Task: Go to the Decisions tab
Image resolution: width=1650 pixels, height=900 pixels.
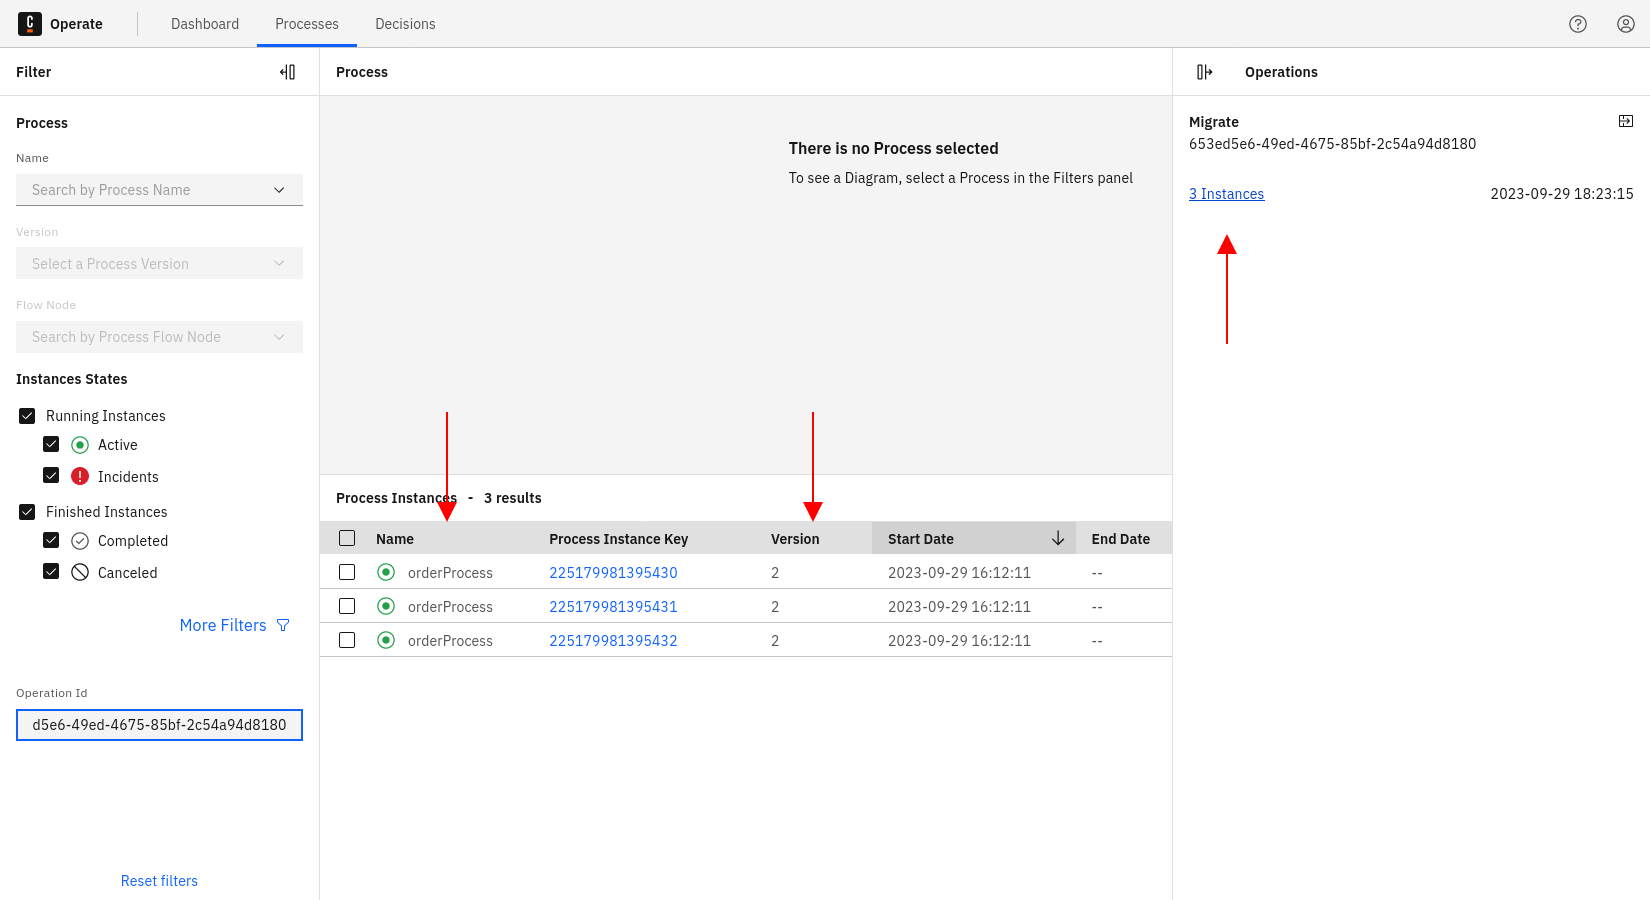Action: pos(405,24)
